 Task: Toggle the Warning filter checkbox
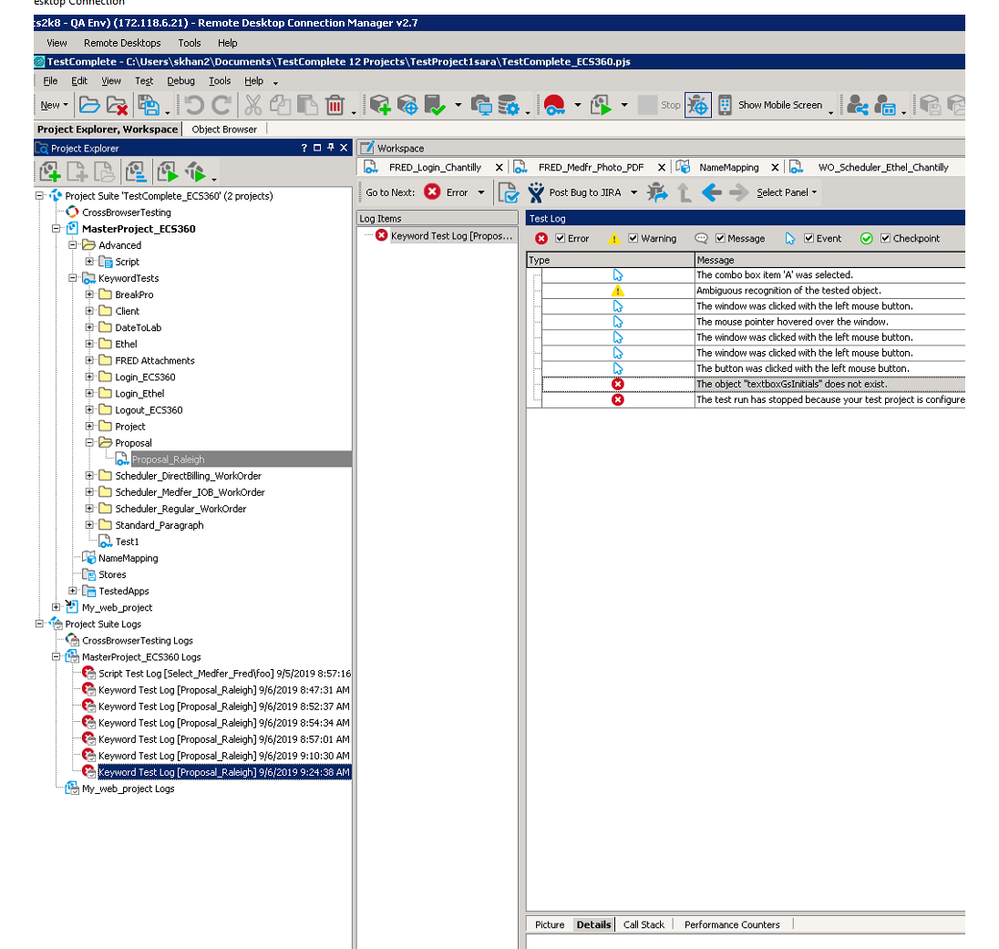(633, 239)
